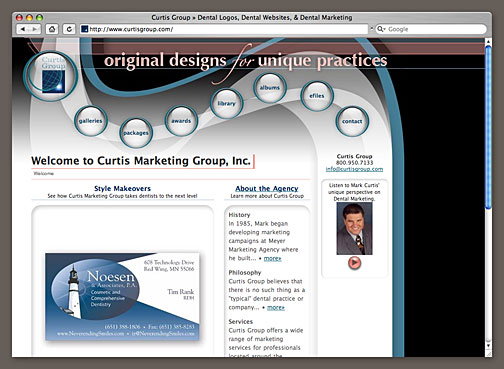Screen dimensions: 504x369
Task: Open the efiles bubble
Action: (x=317, y=96)
